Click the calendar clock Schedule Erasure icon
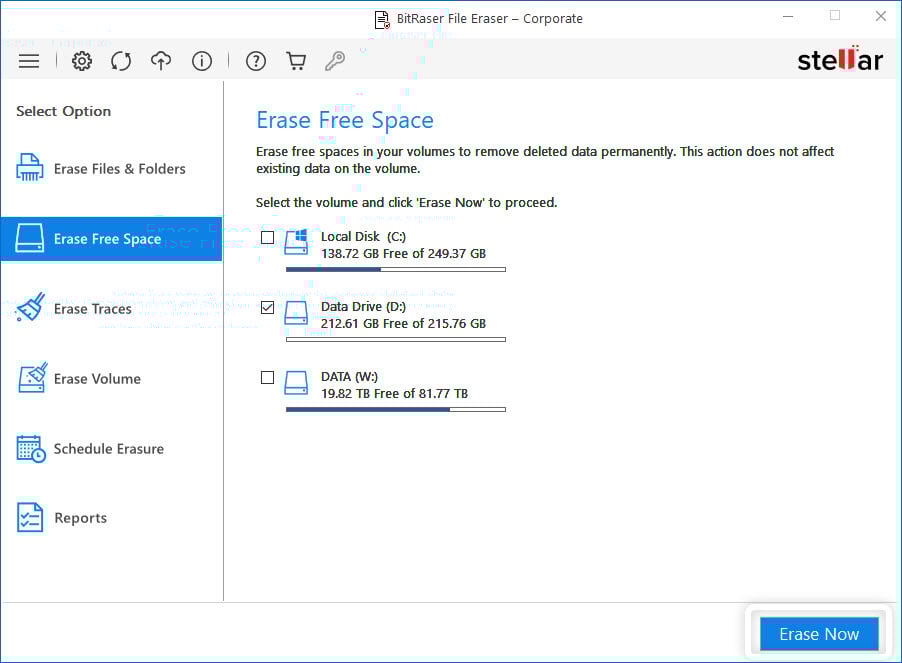 tap(31, 449)
